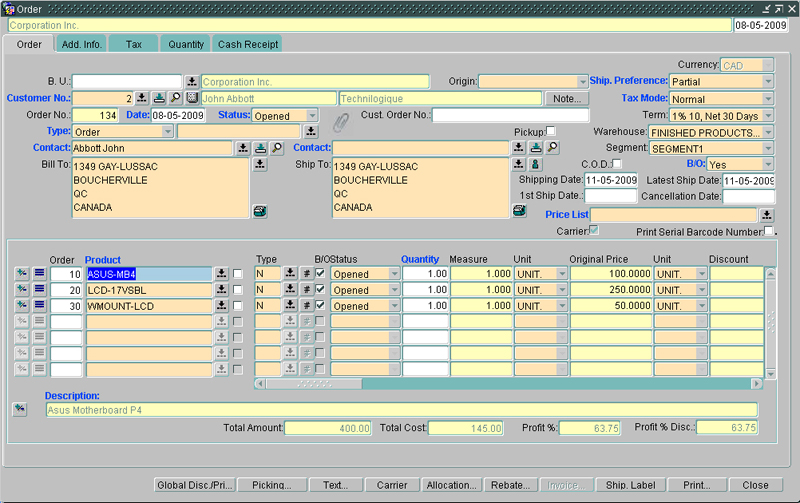Image resolution: width=800 pixels, height=503 pixels.
Task: Click the product lookup icon for ASUS-MB4
Action: [222, 274]
